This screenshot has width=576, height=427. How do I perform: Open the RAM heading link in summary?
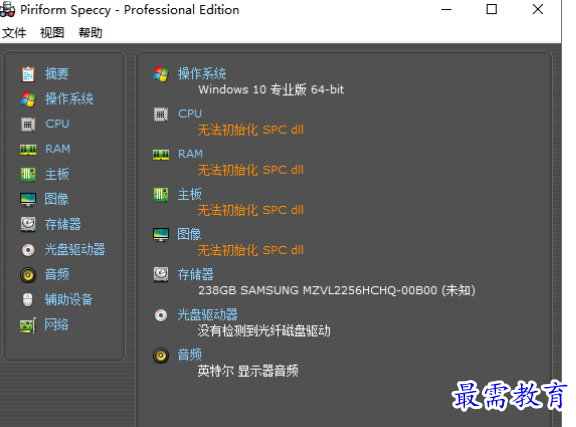point(190,154)
